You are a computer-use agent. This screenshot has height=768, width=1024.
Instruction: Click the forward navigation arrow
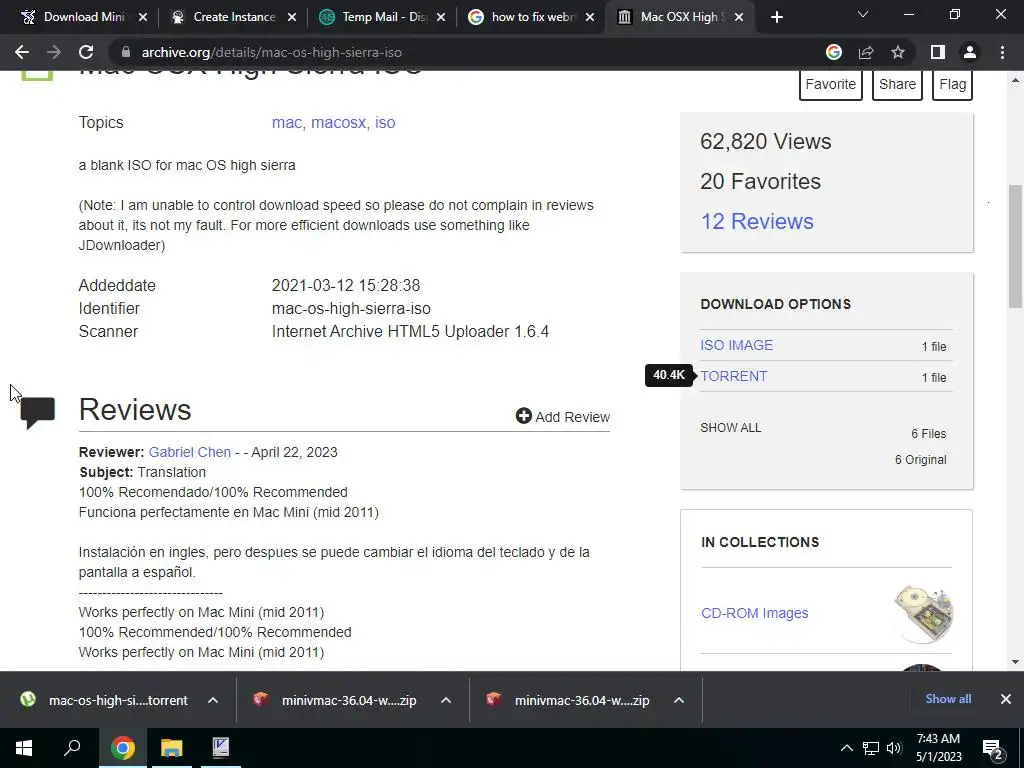[x=54, y=52]
